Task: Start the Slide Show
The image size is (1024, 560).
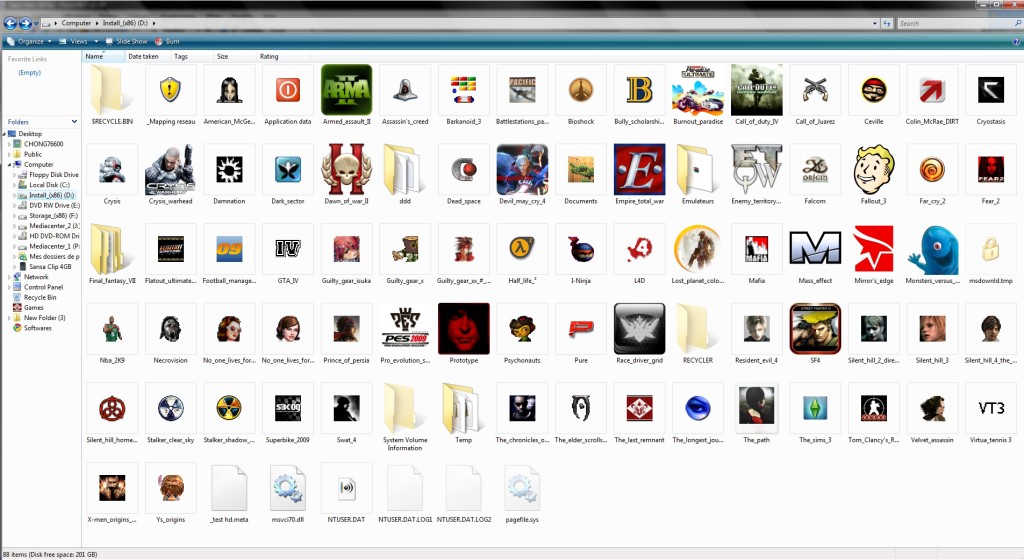Action: [126, 41]
